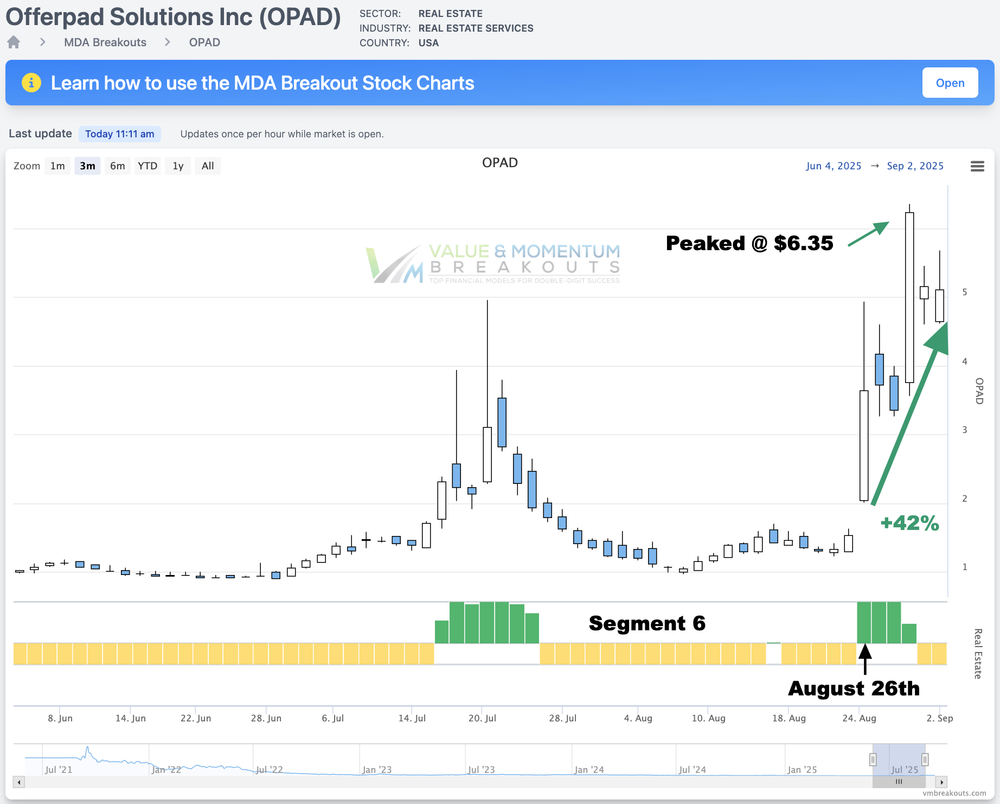Set zoom range to 1m
The height and width of the screenshot is (804, 1000).
(x=58, y=166)
